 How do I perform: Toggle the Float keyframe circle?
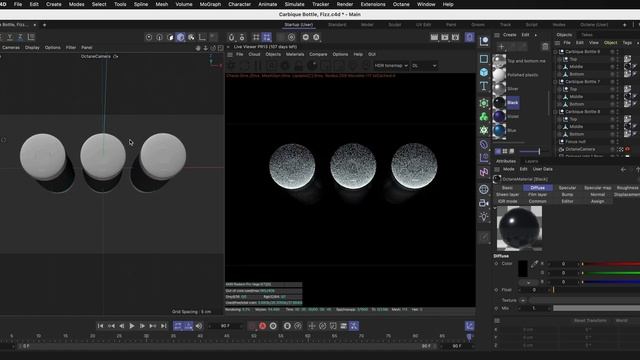tap(496, 290)
